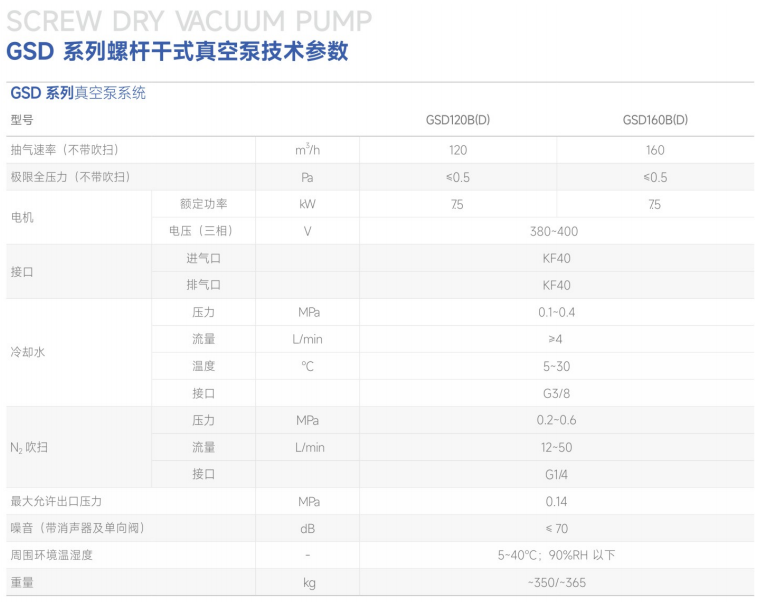Click the '冷却水' category label
Image resolution: width=762 pixels, height=616 pixels.
pyautogui.click(x=28, y=353)
